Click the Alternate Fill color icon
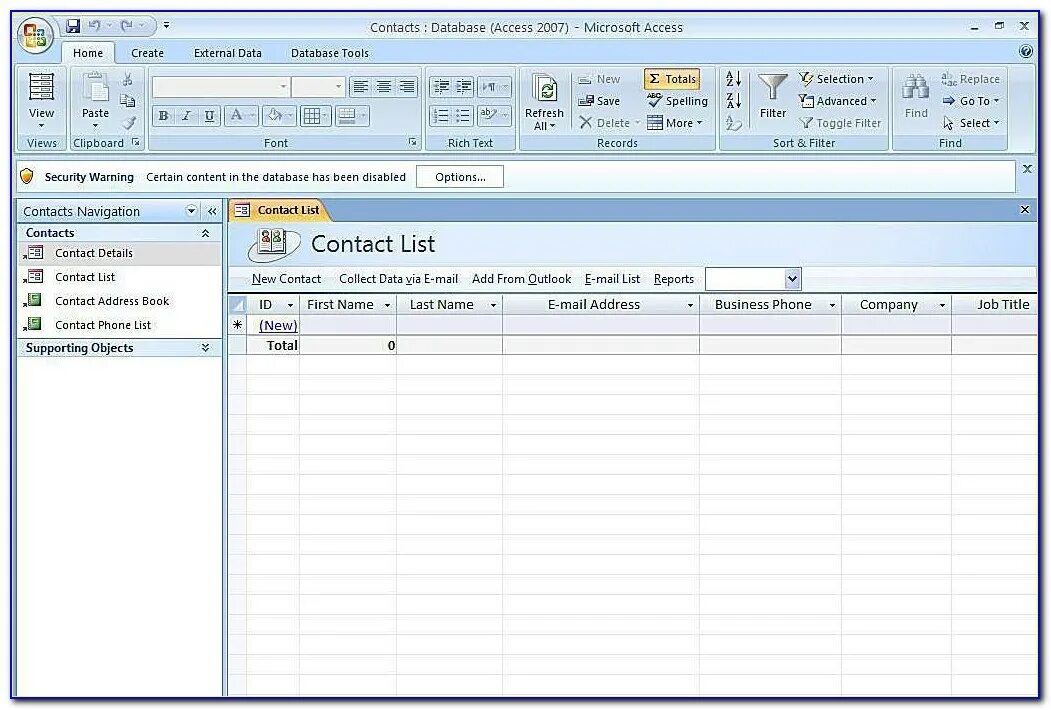The image size is (1051, 710). pyautogui.click(x=347, y=116)
